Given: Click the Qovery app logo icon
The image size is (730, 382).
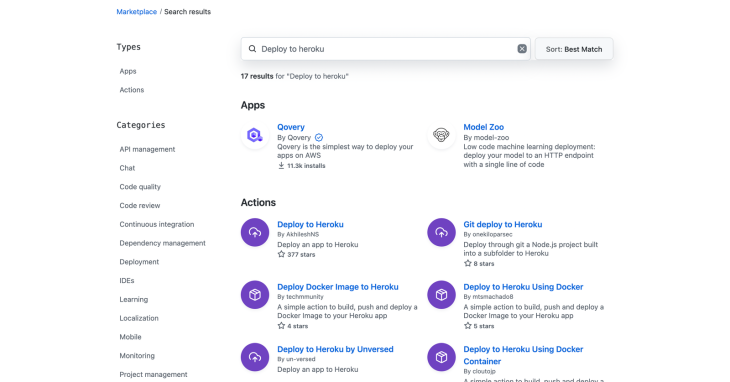Looking at the screenshot, I should click(255, 135).
